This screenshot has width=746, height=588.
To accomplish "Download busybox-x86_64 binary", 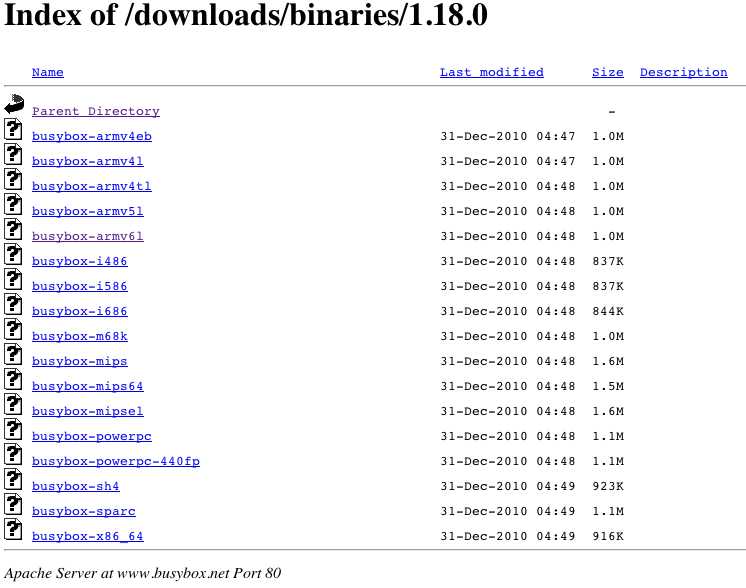I will click(88, 536).
